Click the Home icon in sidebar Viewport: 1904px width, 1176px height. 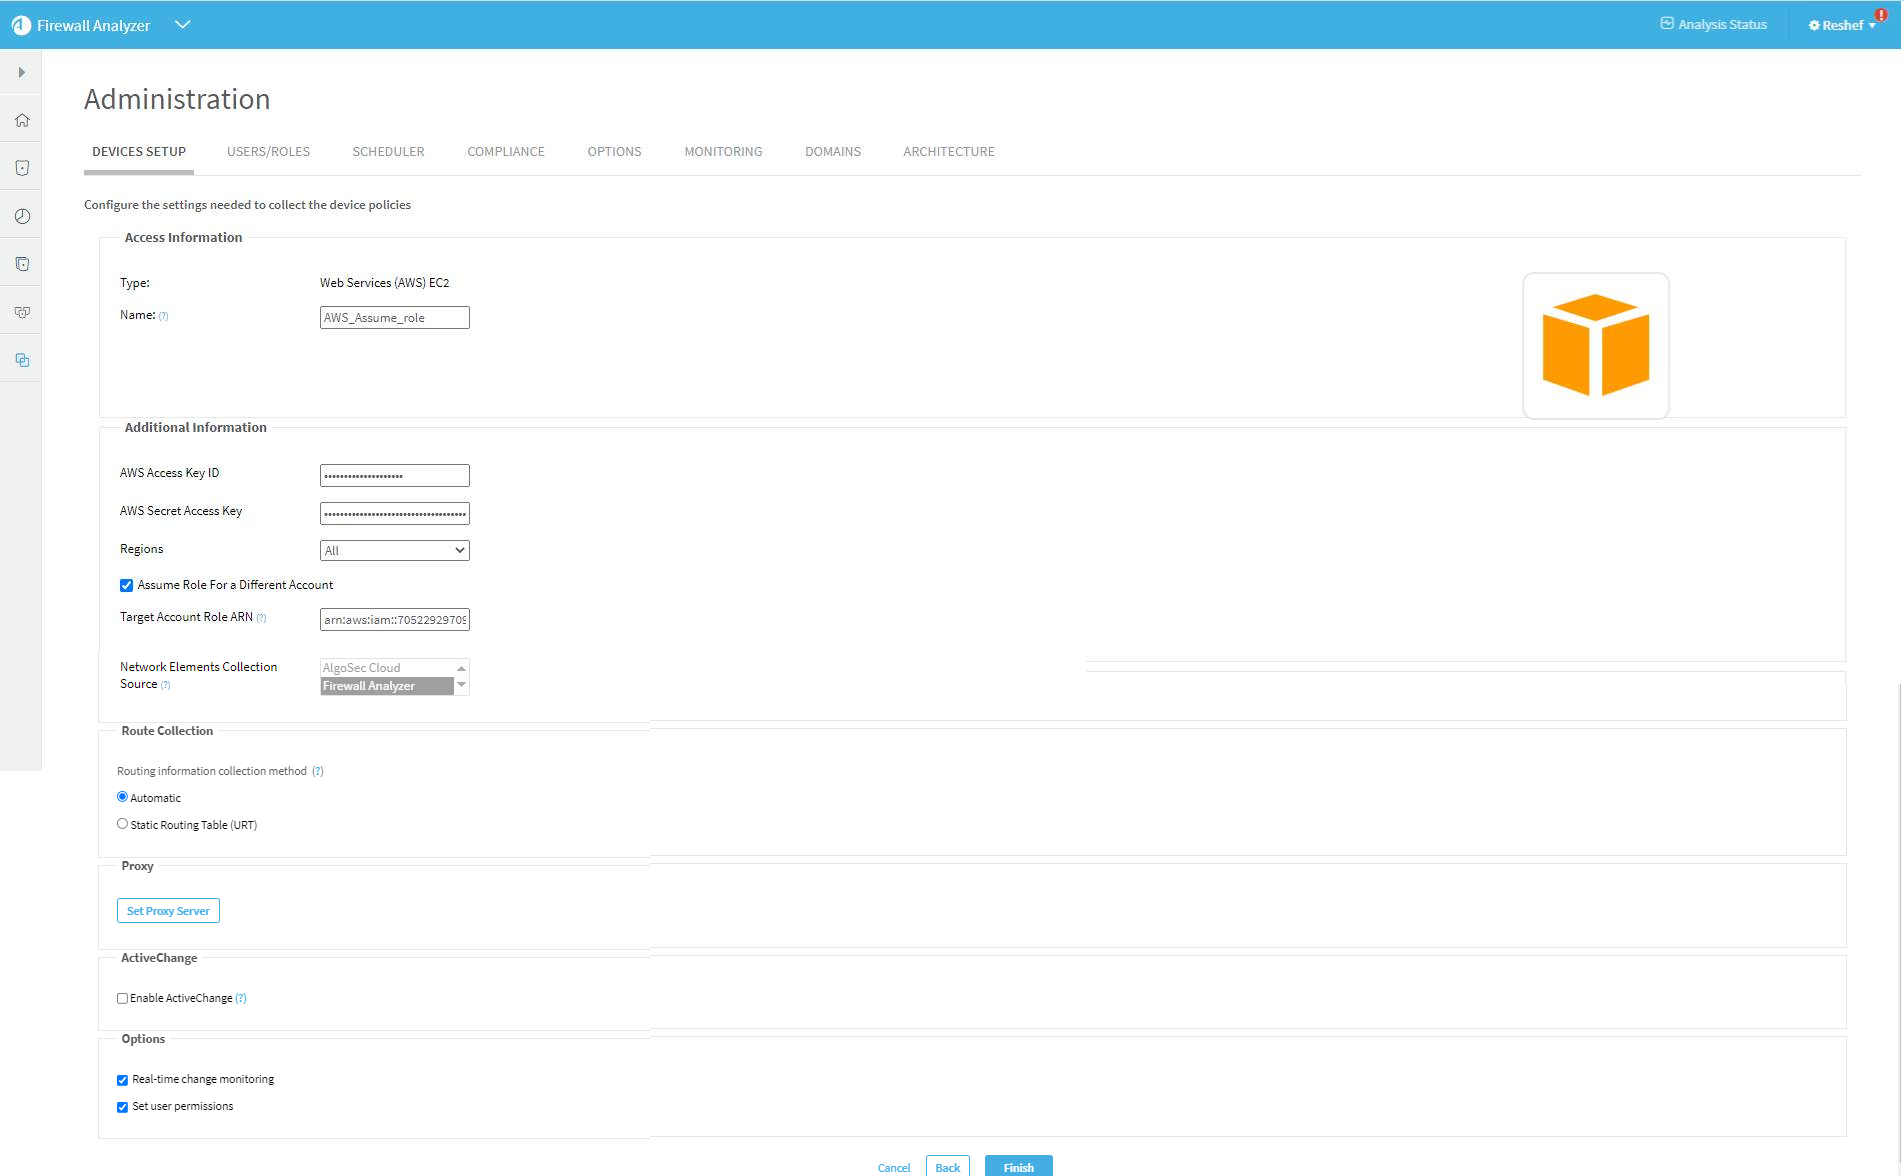click(x=22, y=121)
